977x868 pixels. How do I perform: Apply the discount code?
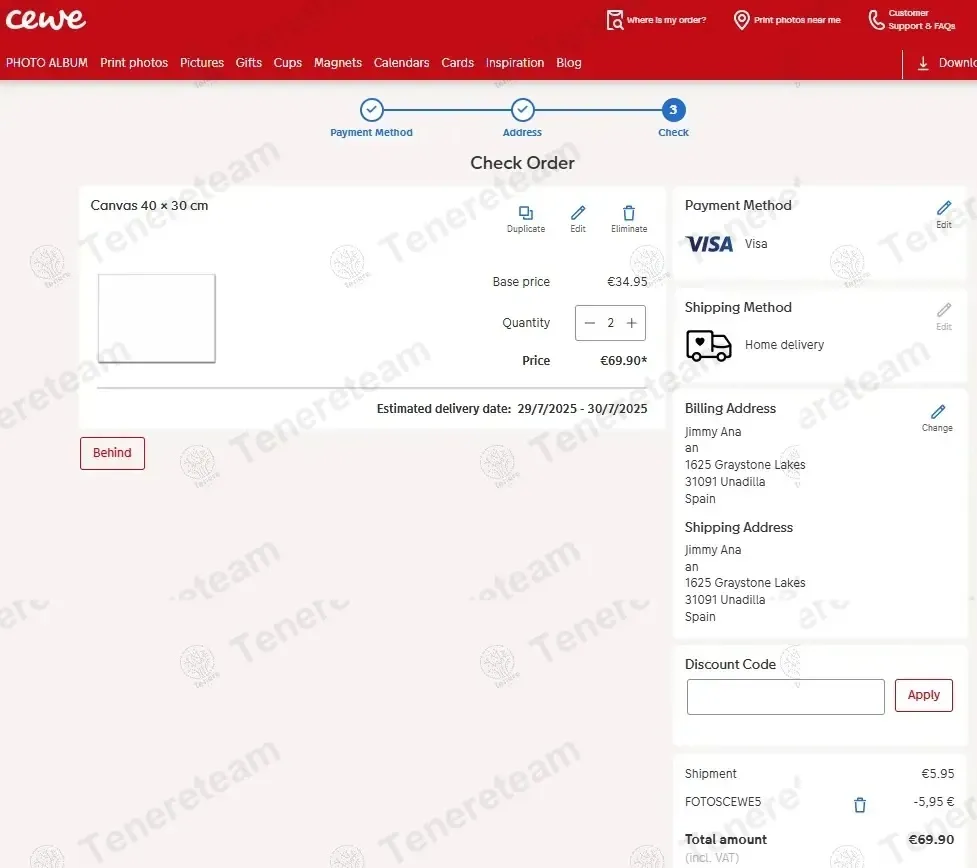[923, 695]
